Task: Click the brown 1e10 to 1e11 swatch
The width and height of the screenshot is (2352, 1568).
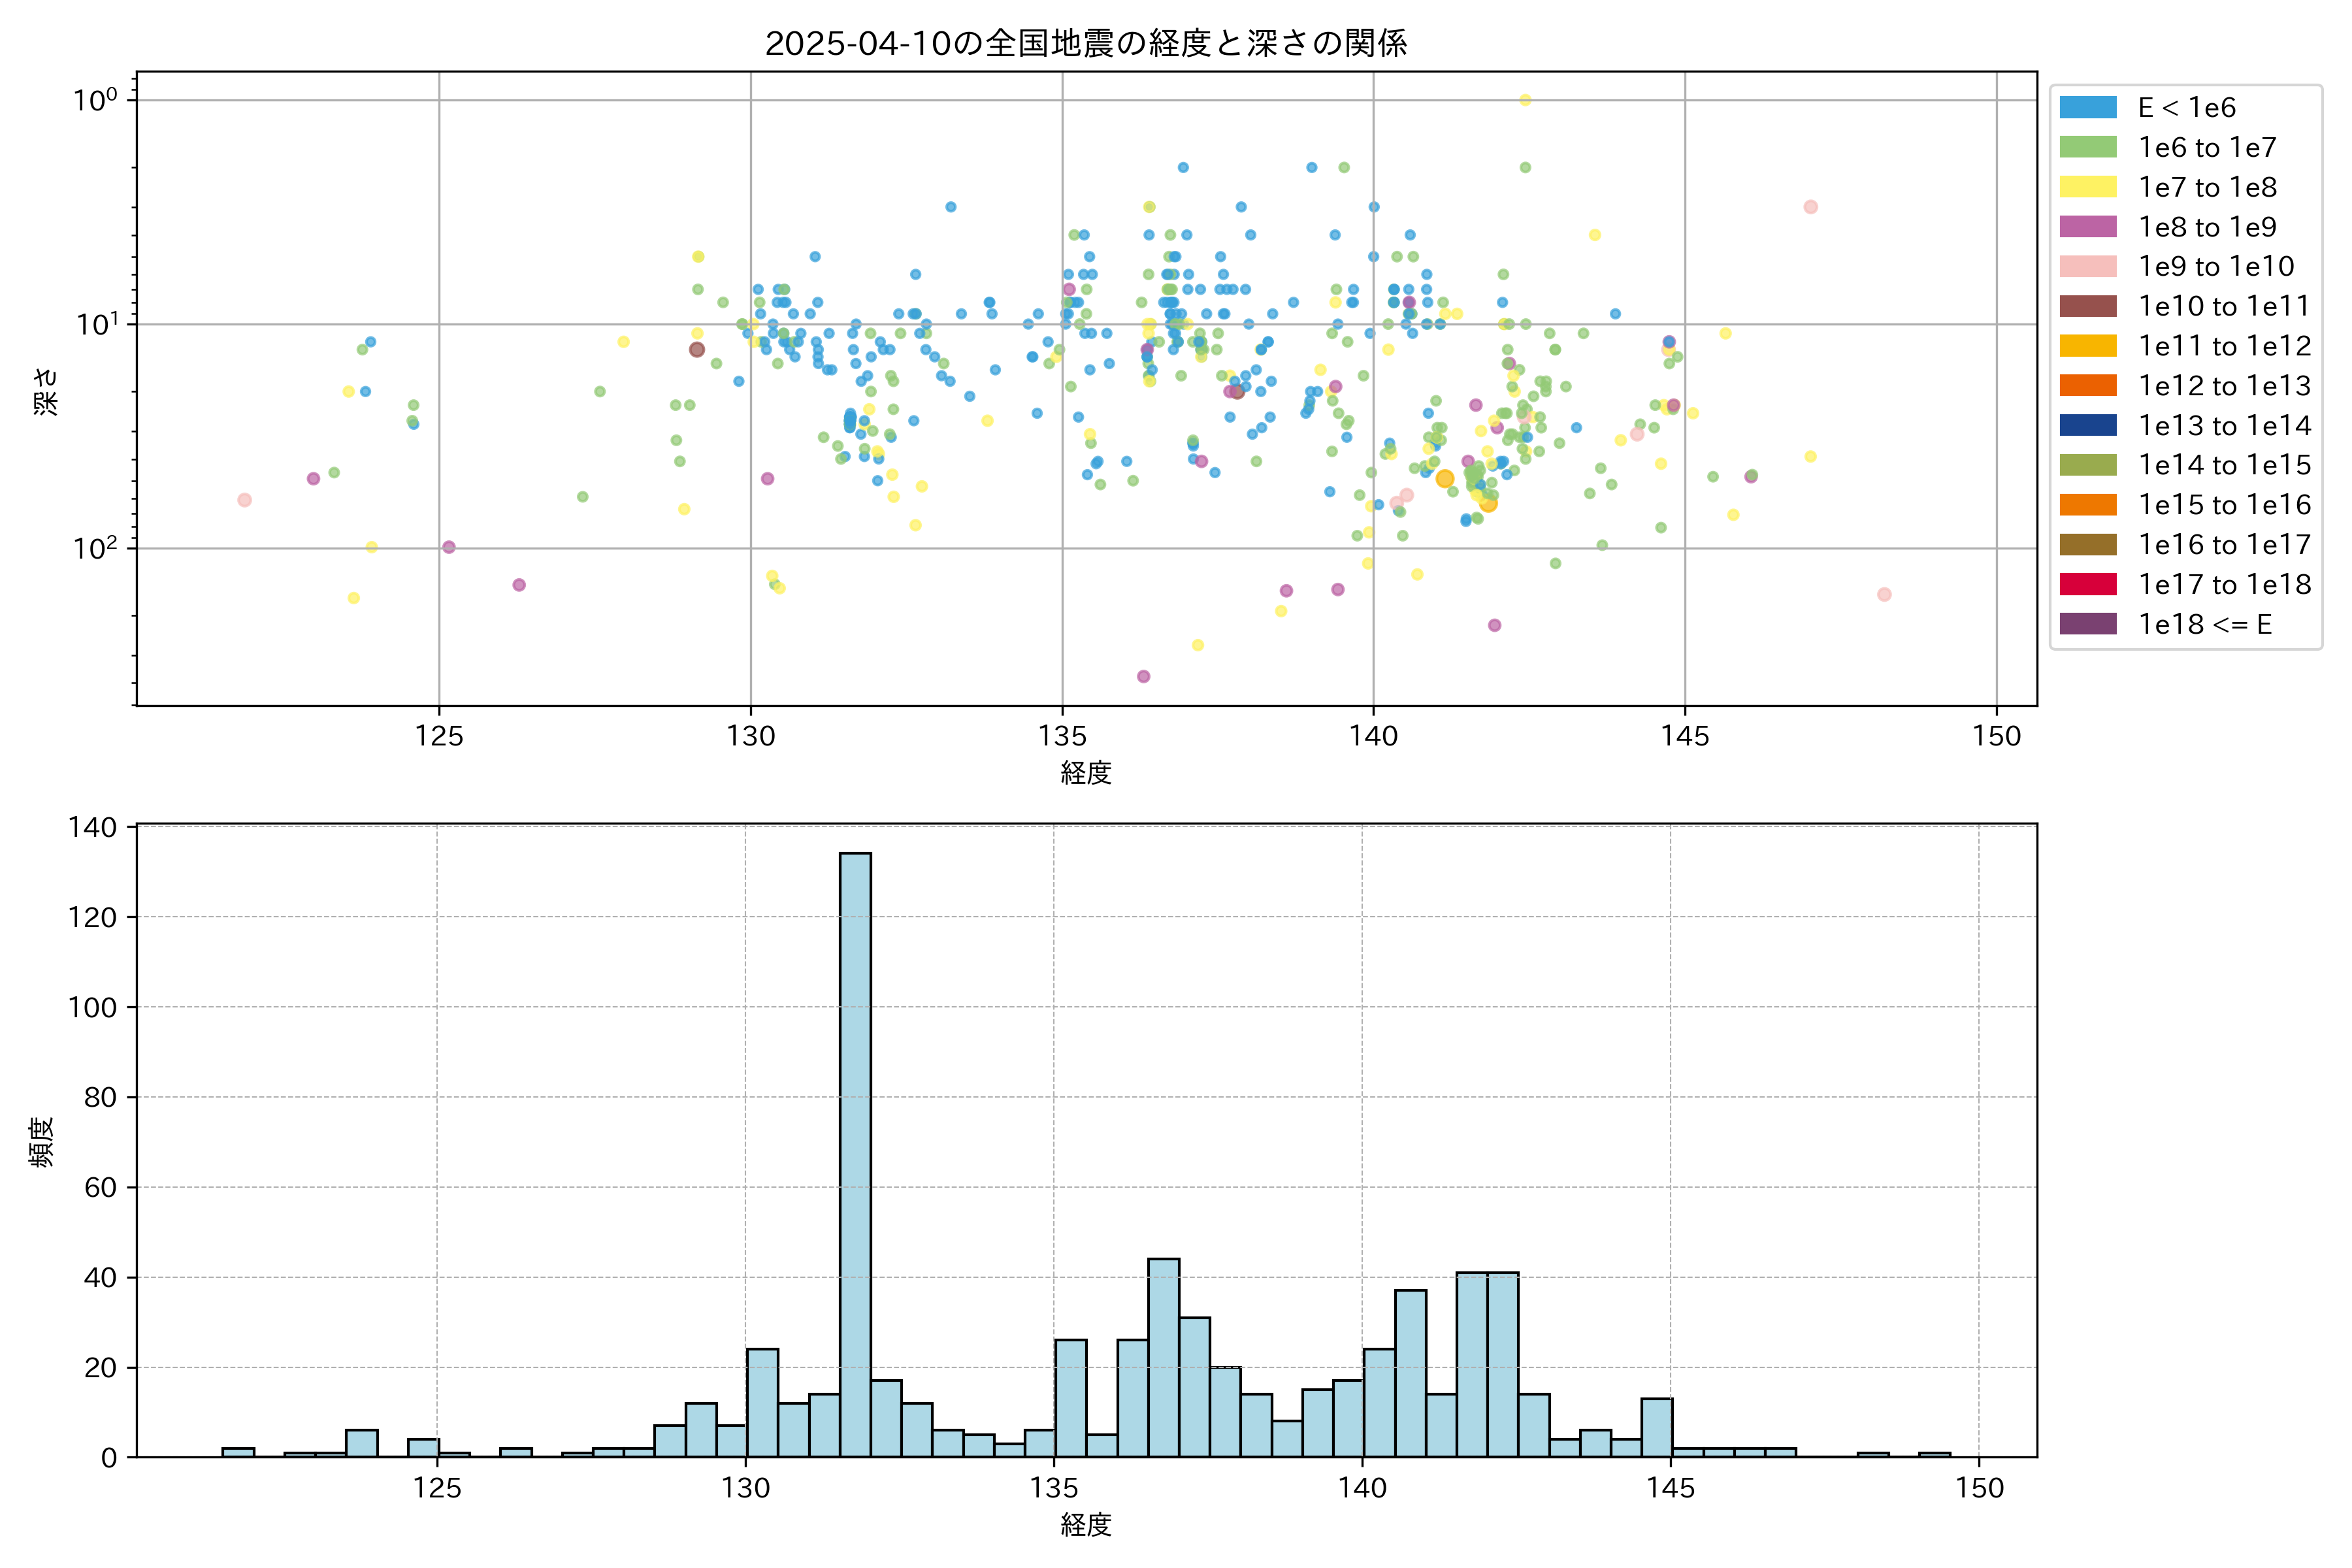Action: tap(2088, 306)
